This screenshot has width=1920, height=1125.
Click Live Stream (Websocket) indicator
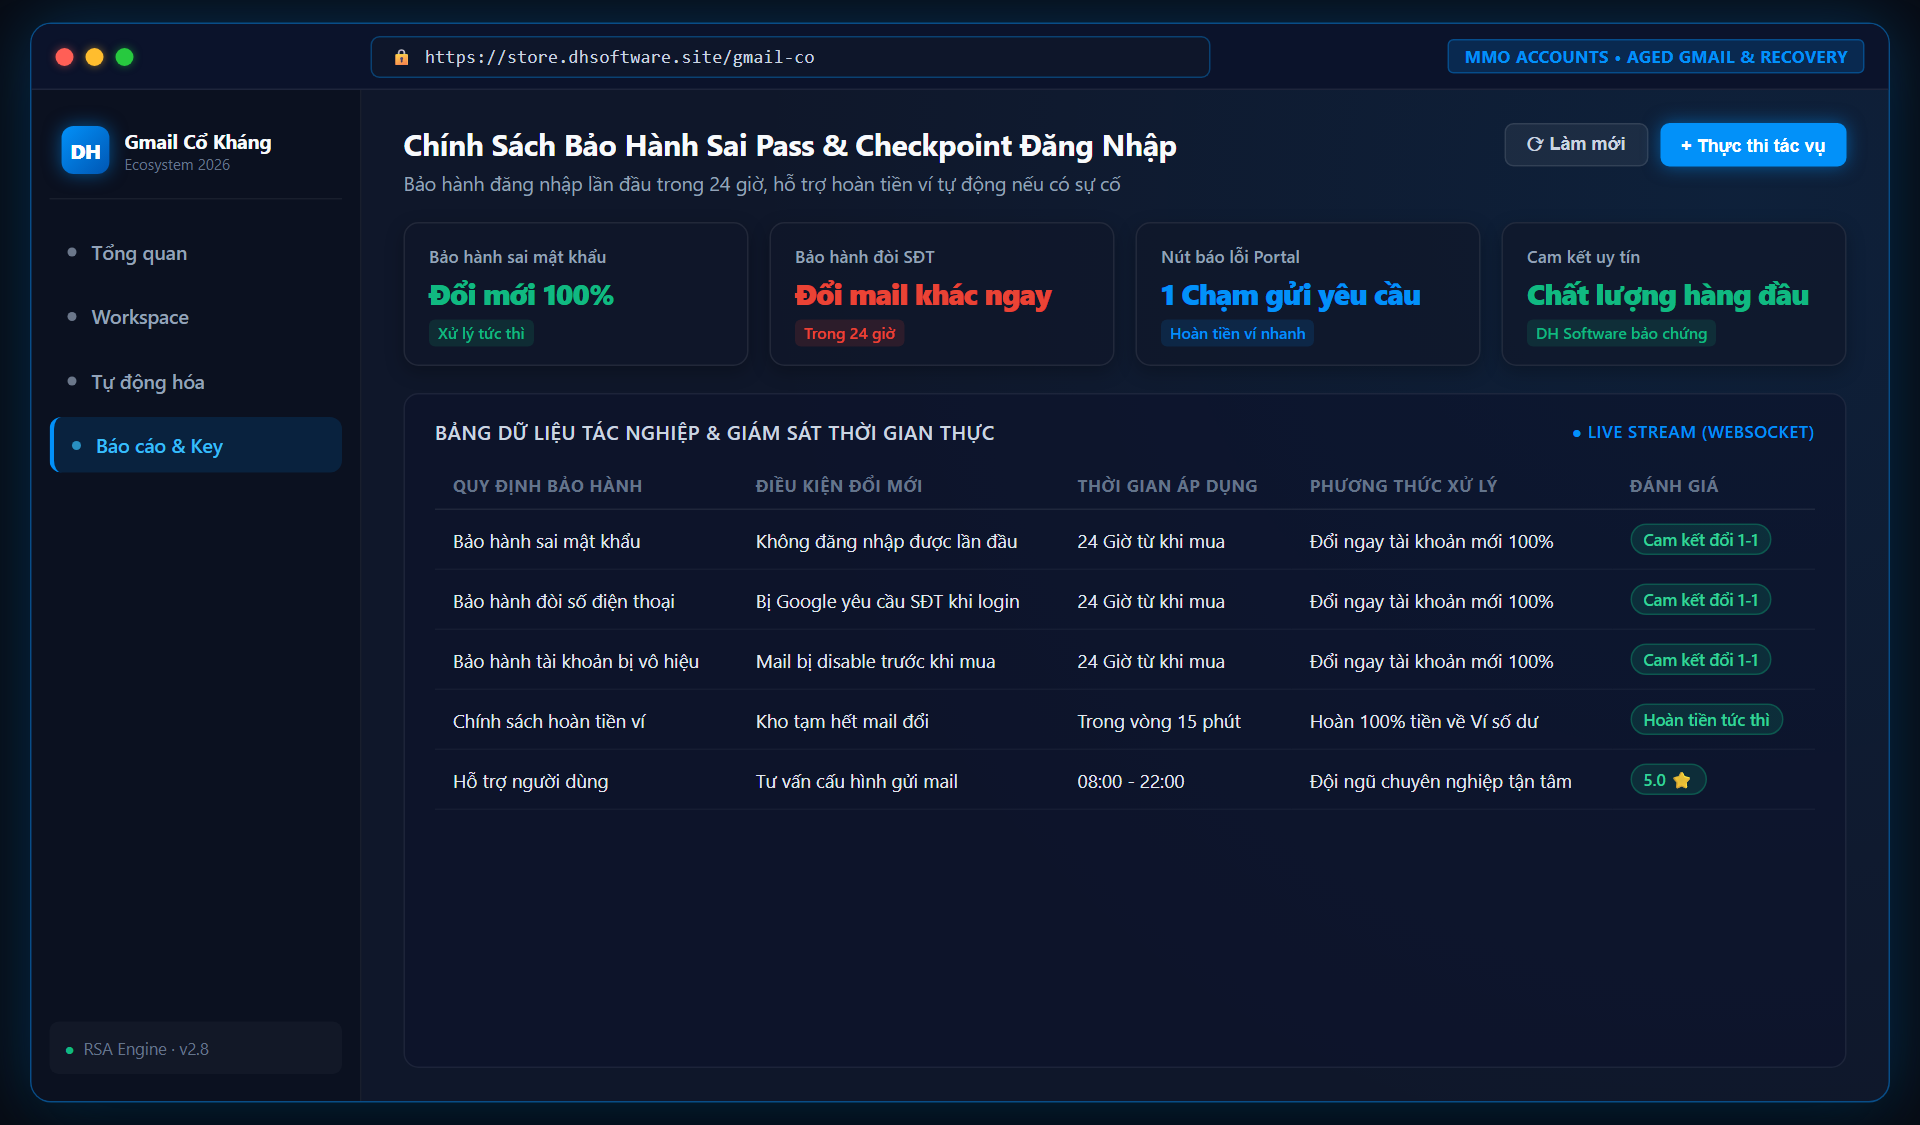1693,432
